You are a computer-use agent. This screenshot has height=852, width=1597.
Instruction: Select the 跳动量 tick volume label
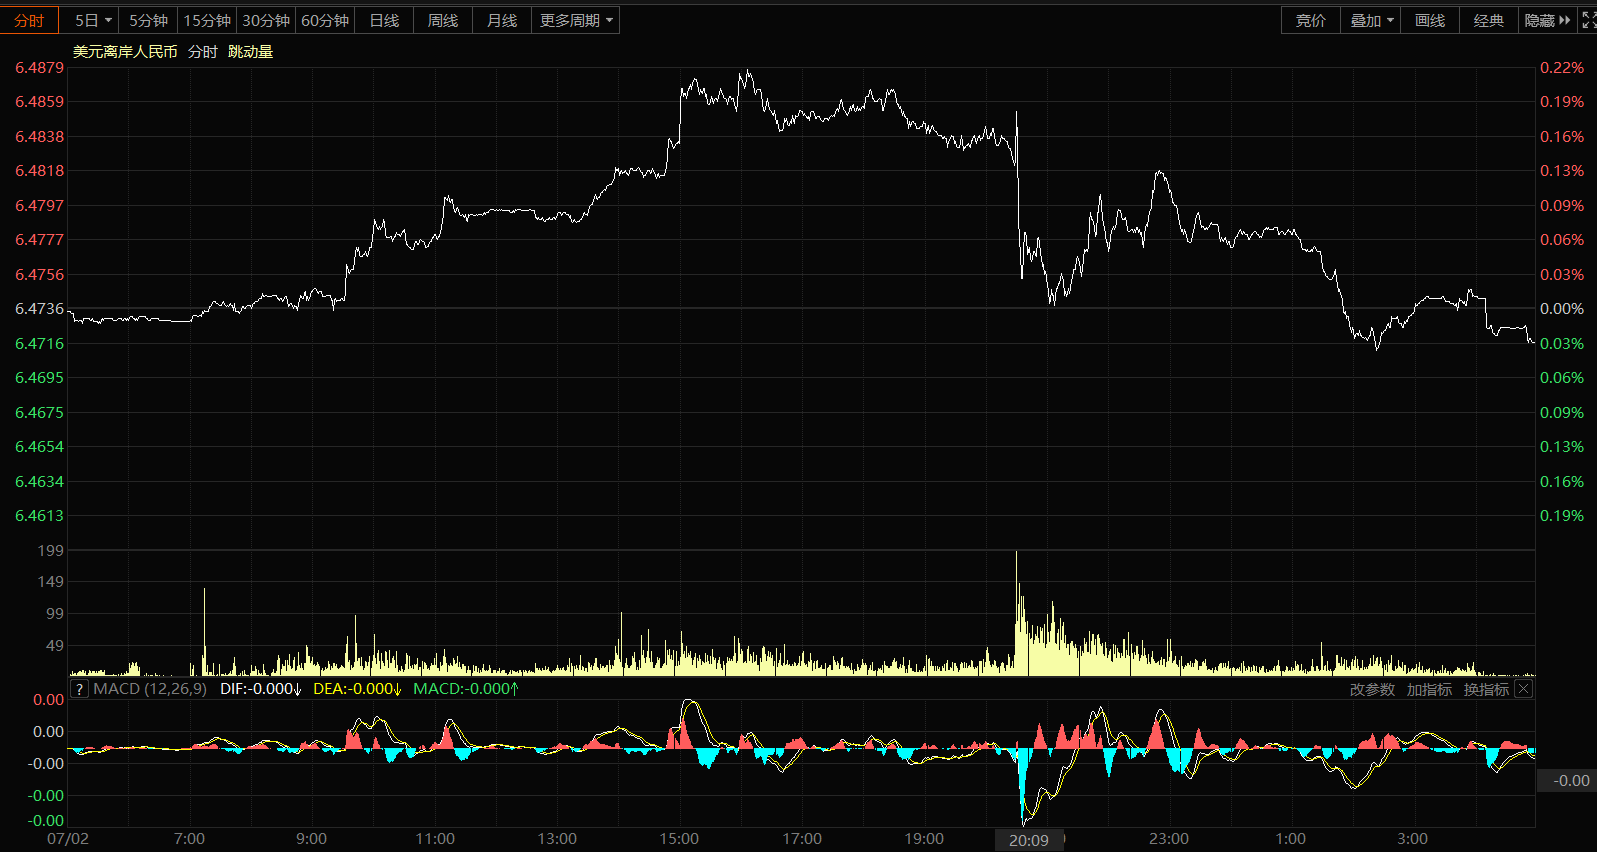click(x=250, y=52)
